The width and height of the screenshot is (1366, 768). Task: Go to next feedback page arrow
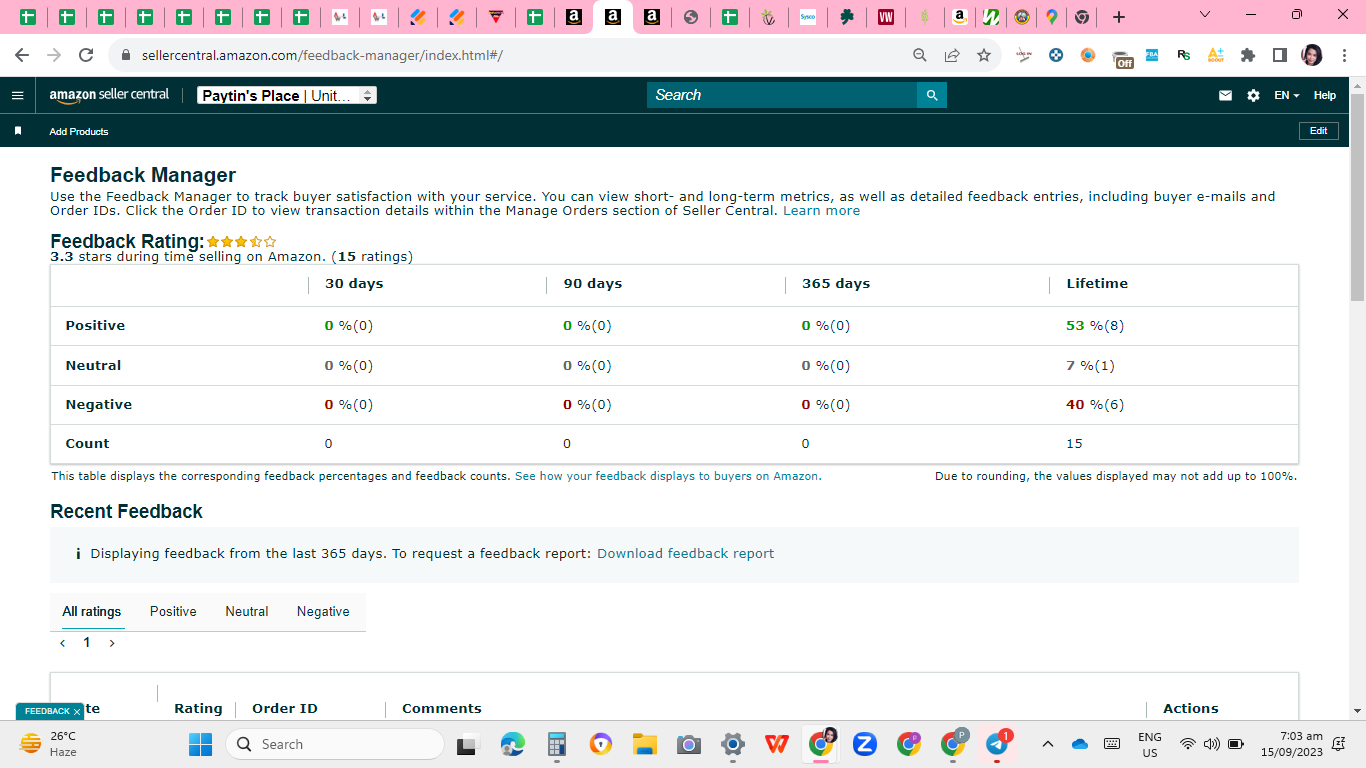[112, 643]
